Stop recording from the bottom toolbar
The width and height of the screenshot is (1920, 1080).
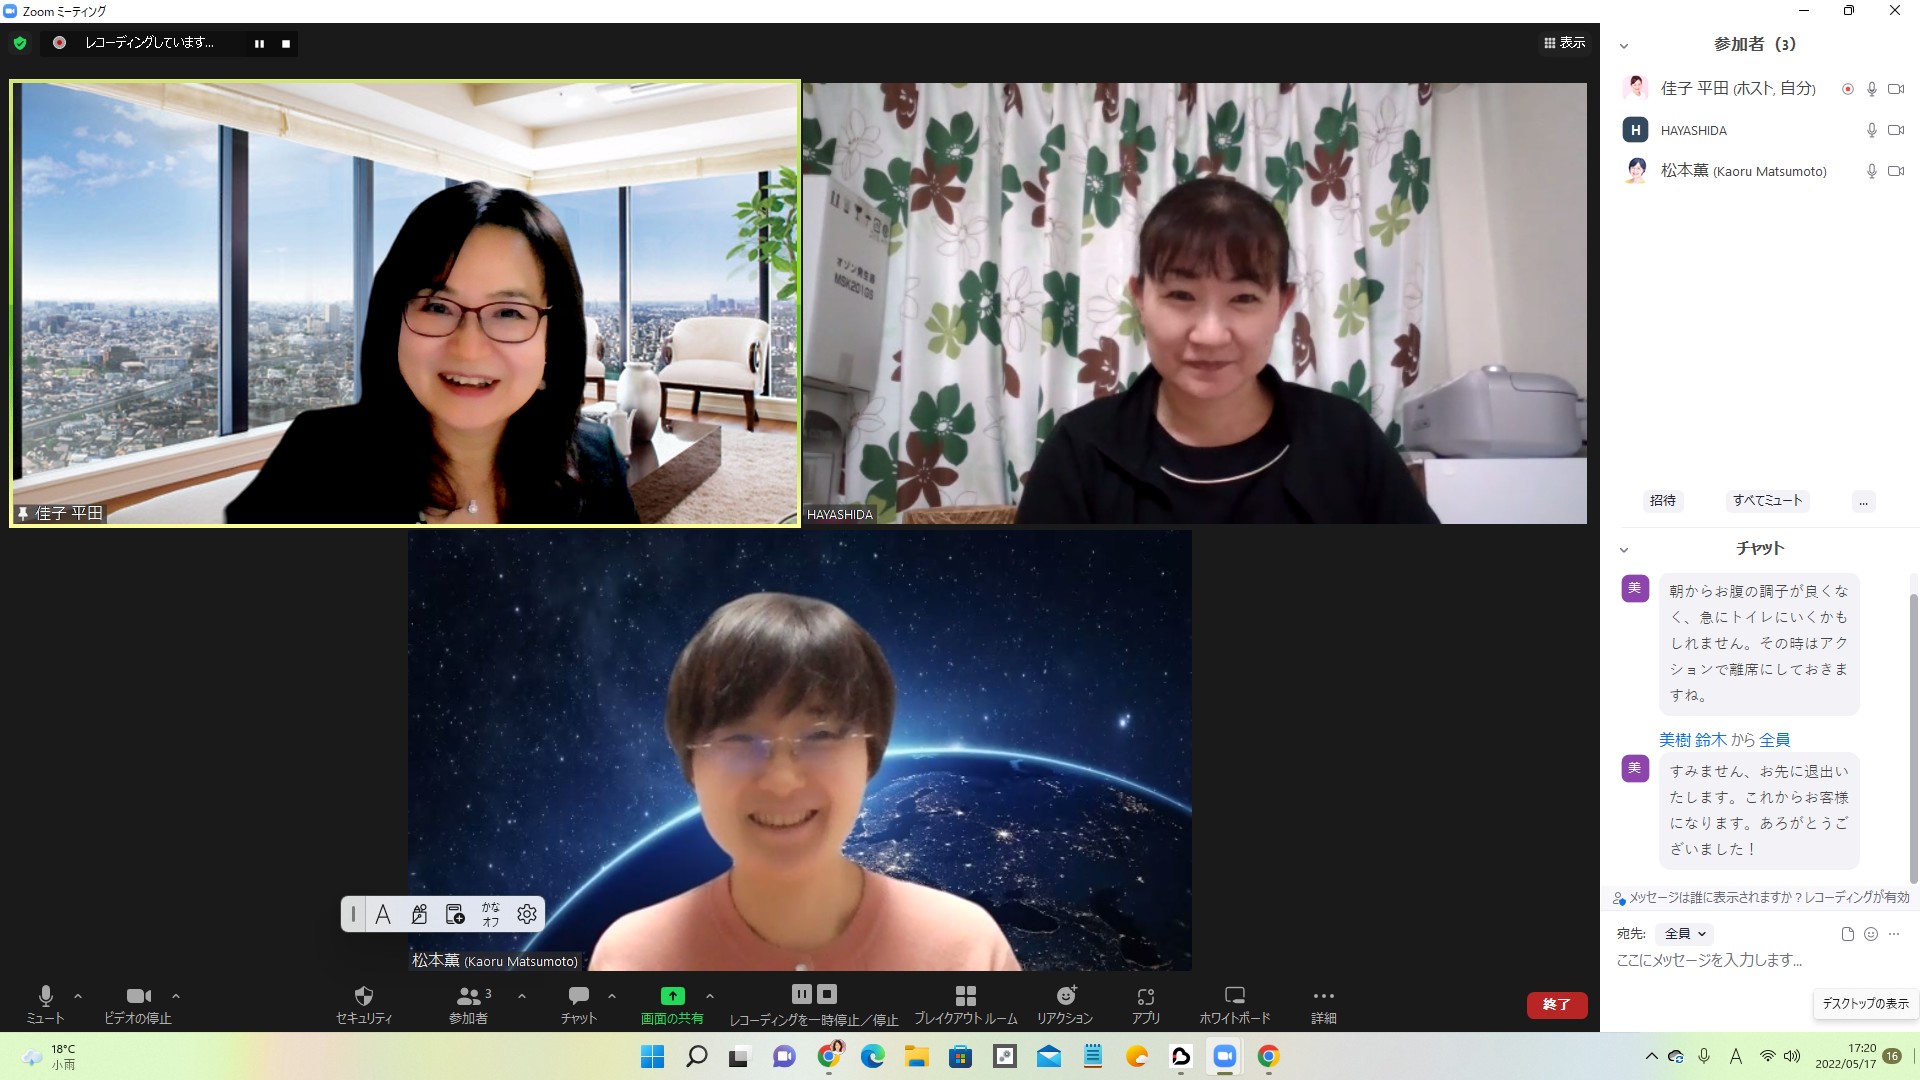click(x=827, y=994)
